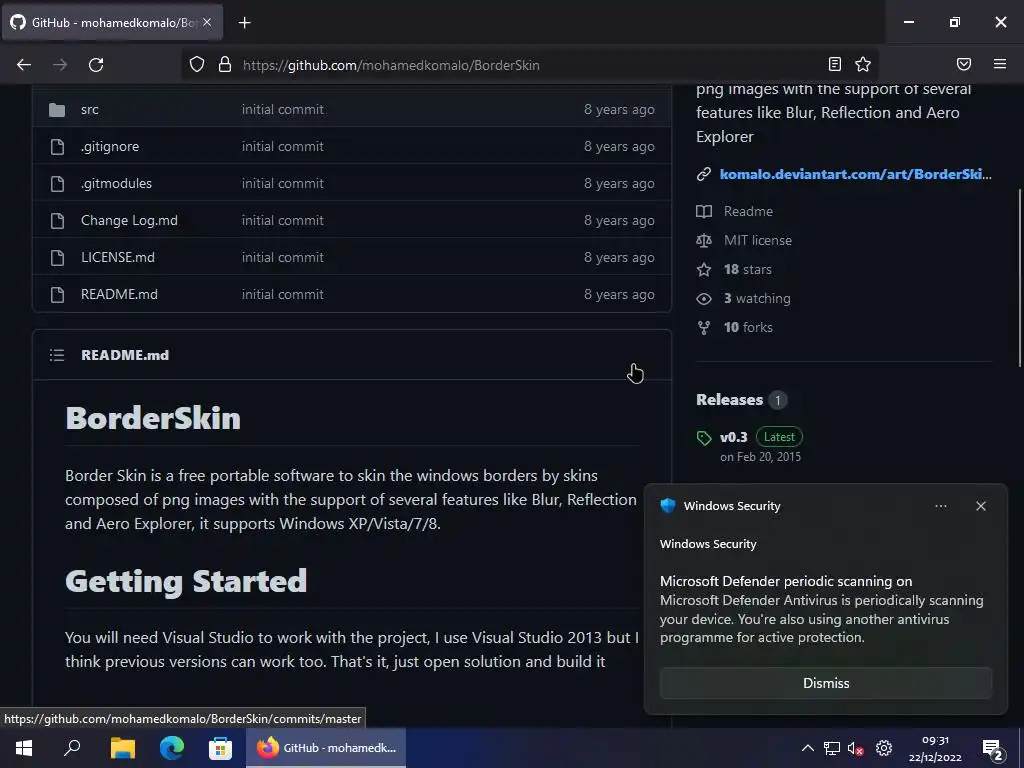
Task: Click the BorderSkin heading
Action: [x=153, y=419]
